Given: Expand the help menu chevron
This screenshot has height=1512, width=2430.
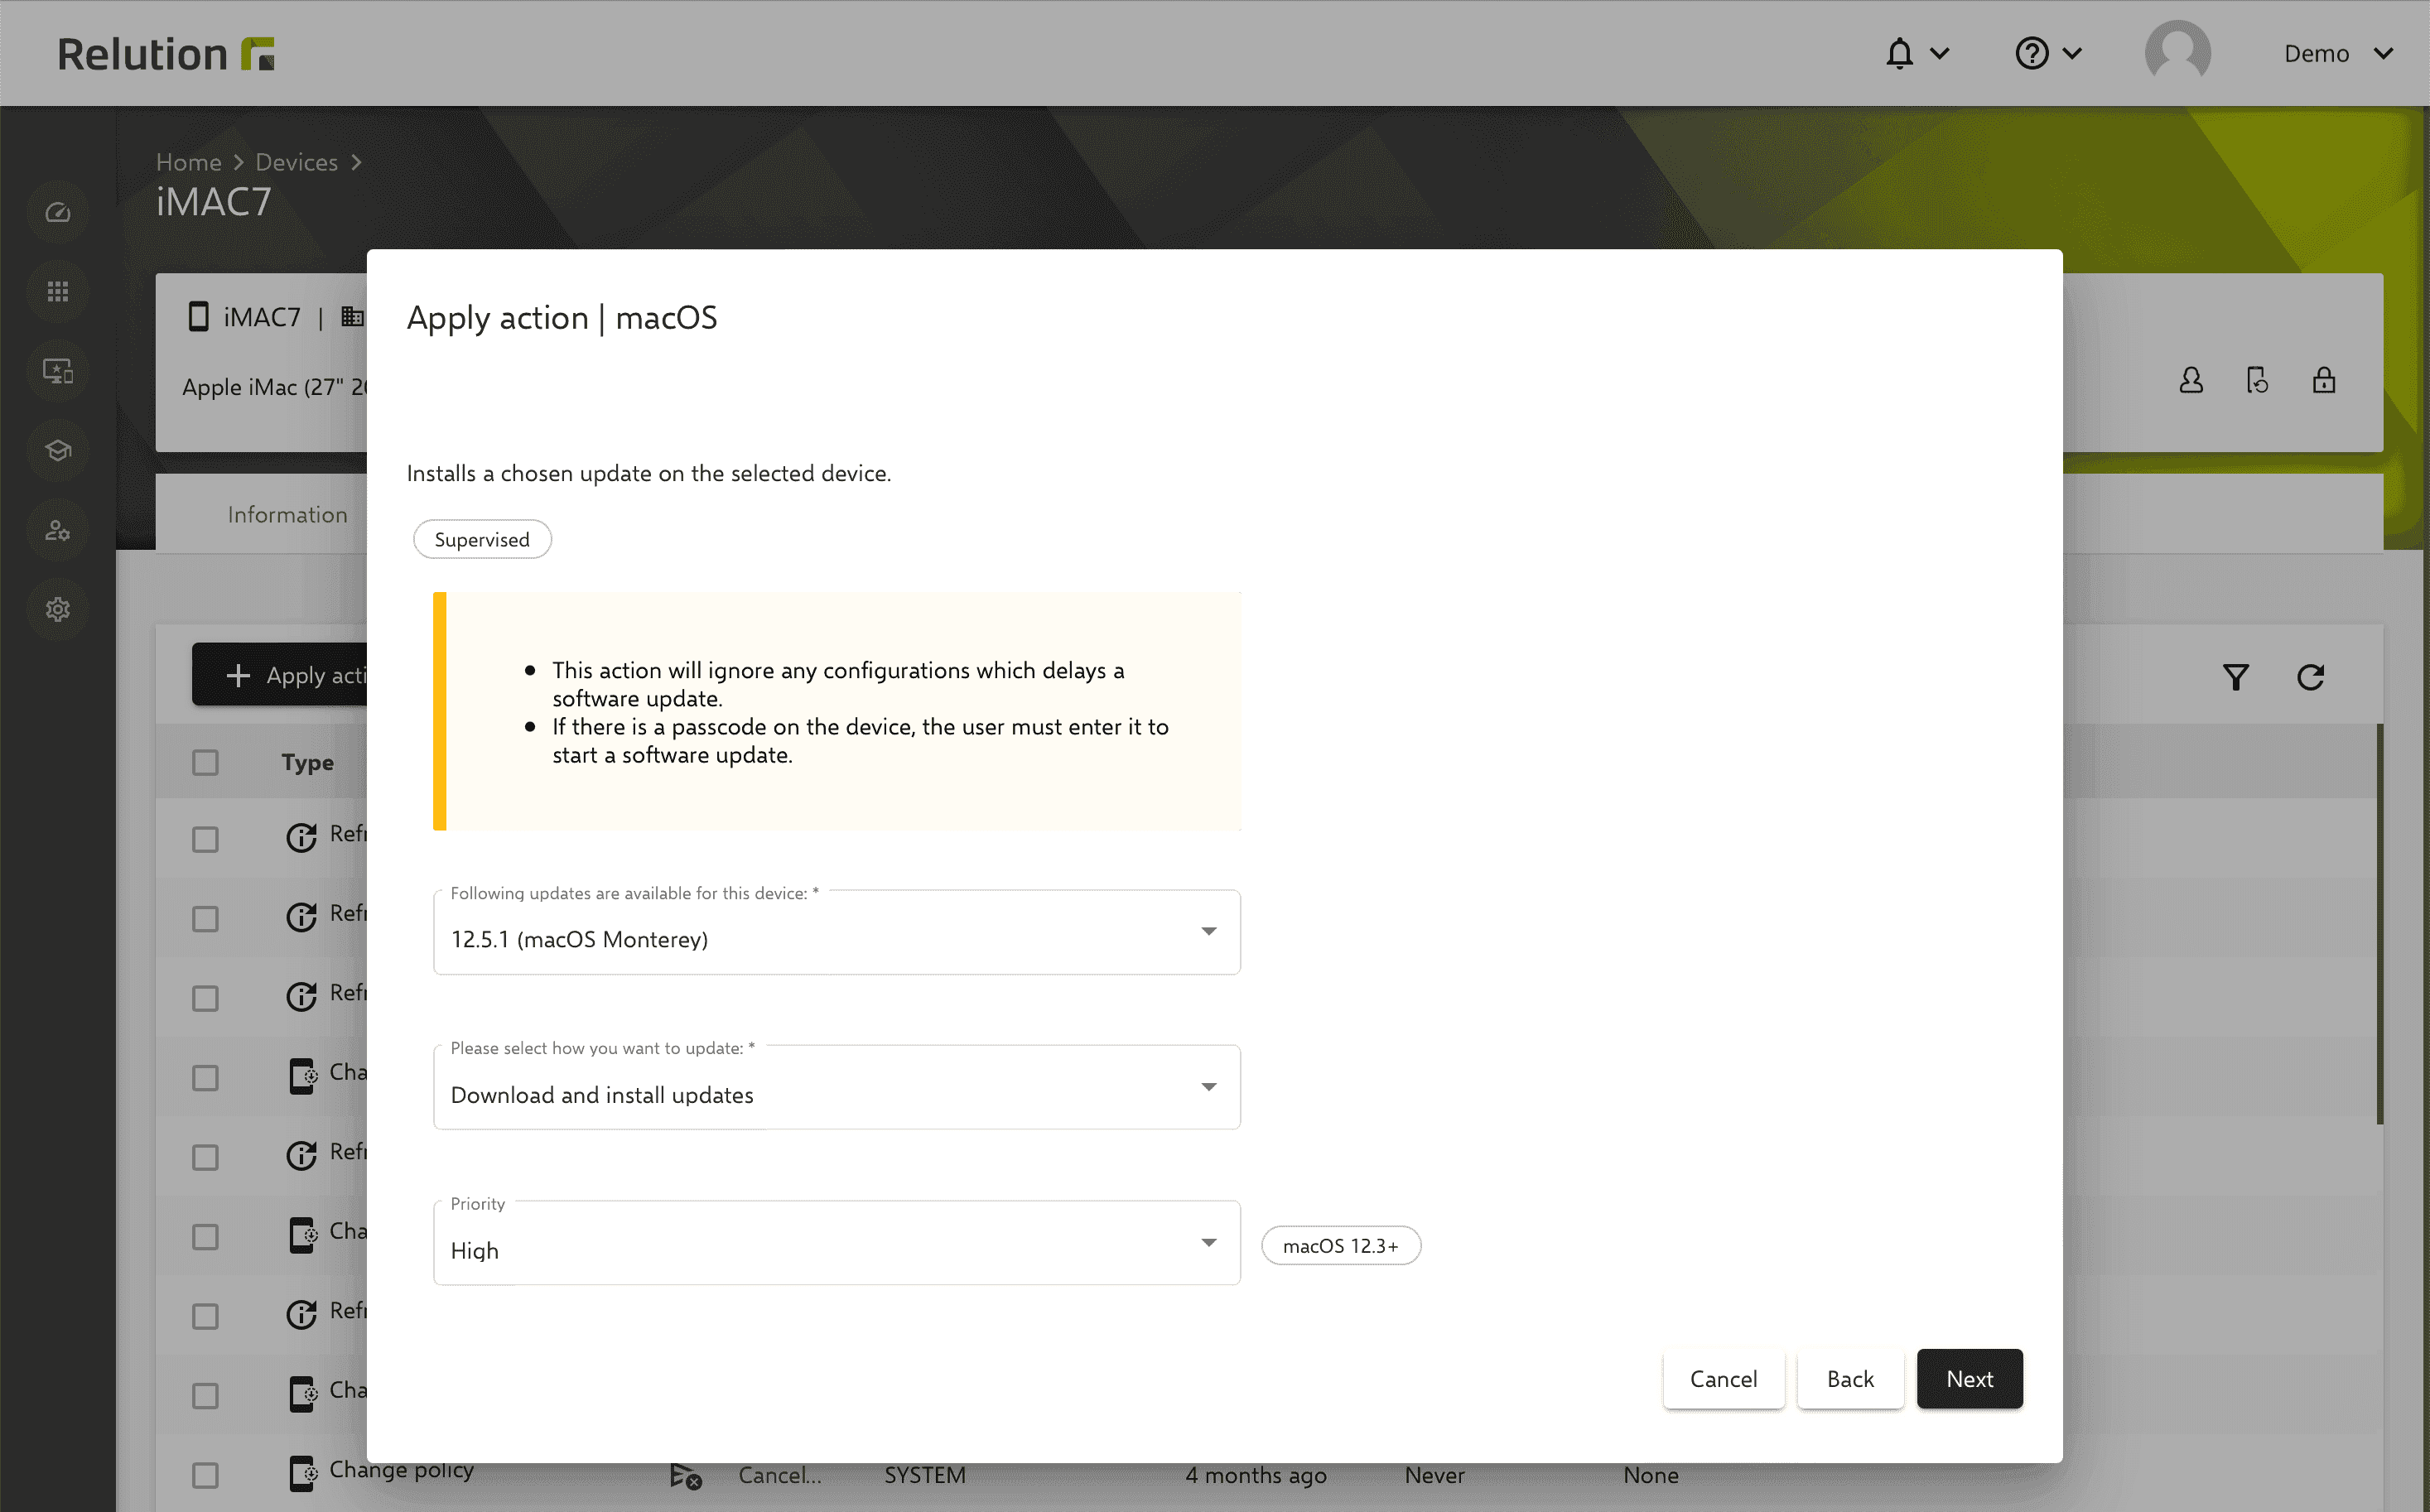Looking at the screenshot, I should coord(2072,53).
